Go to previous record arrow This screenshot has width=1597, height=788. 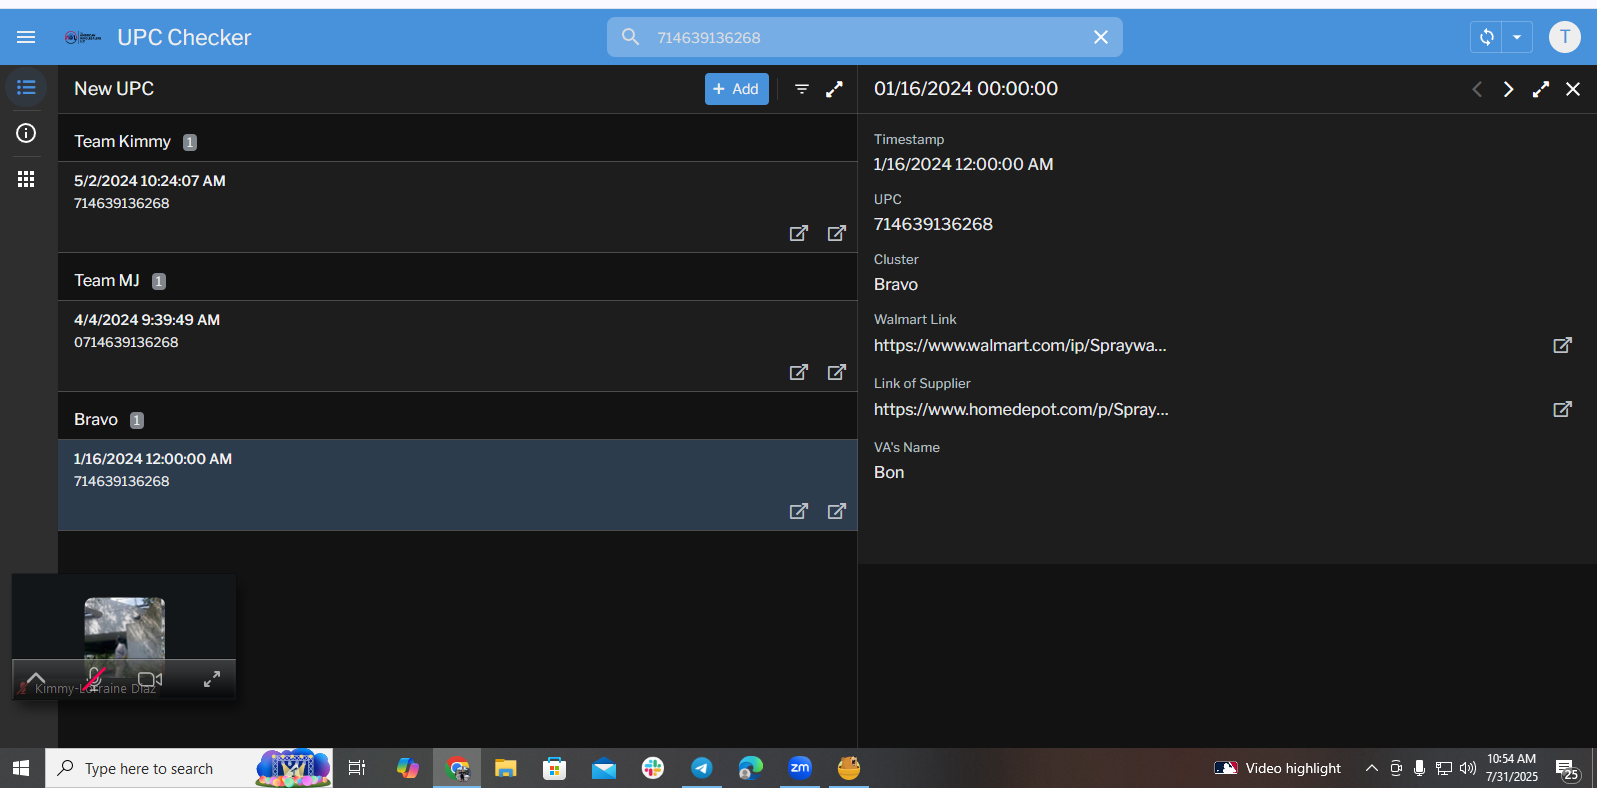coord(1477,89)
